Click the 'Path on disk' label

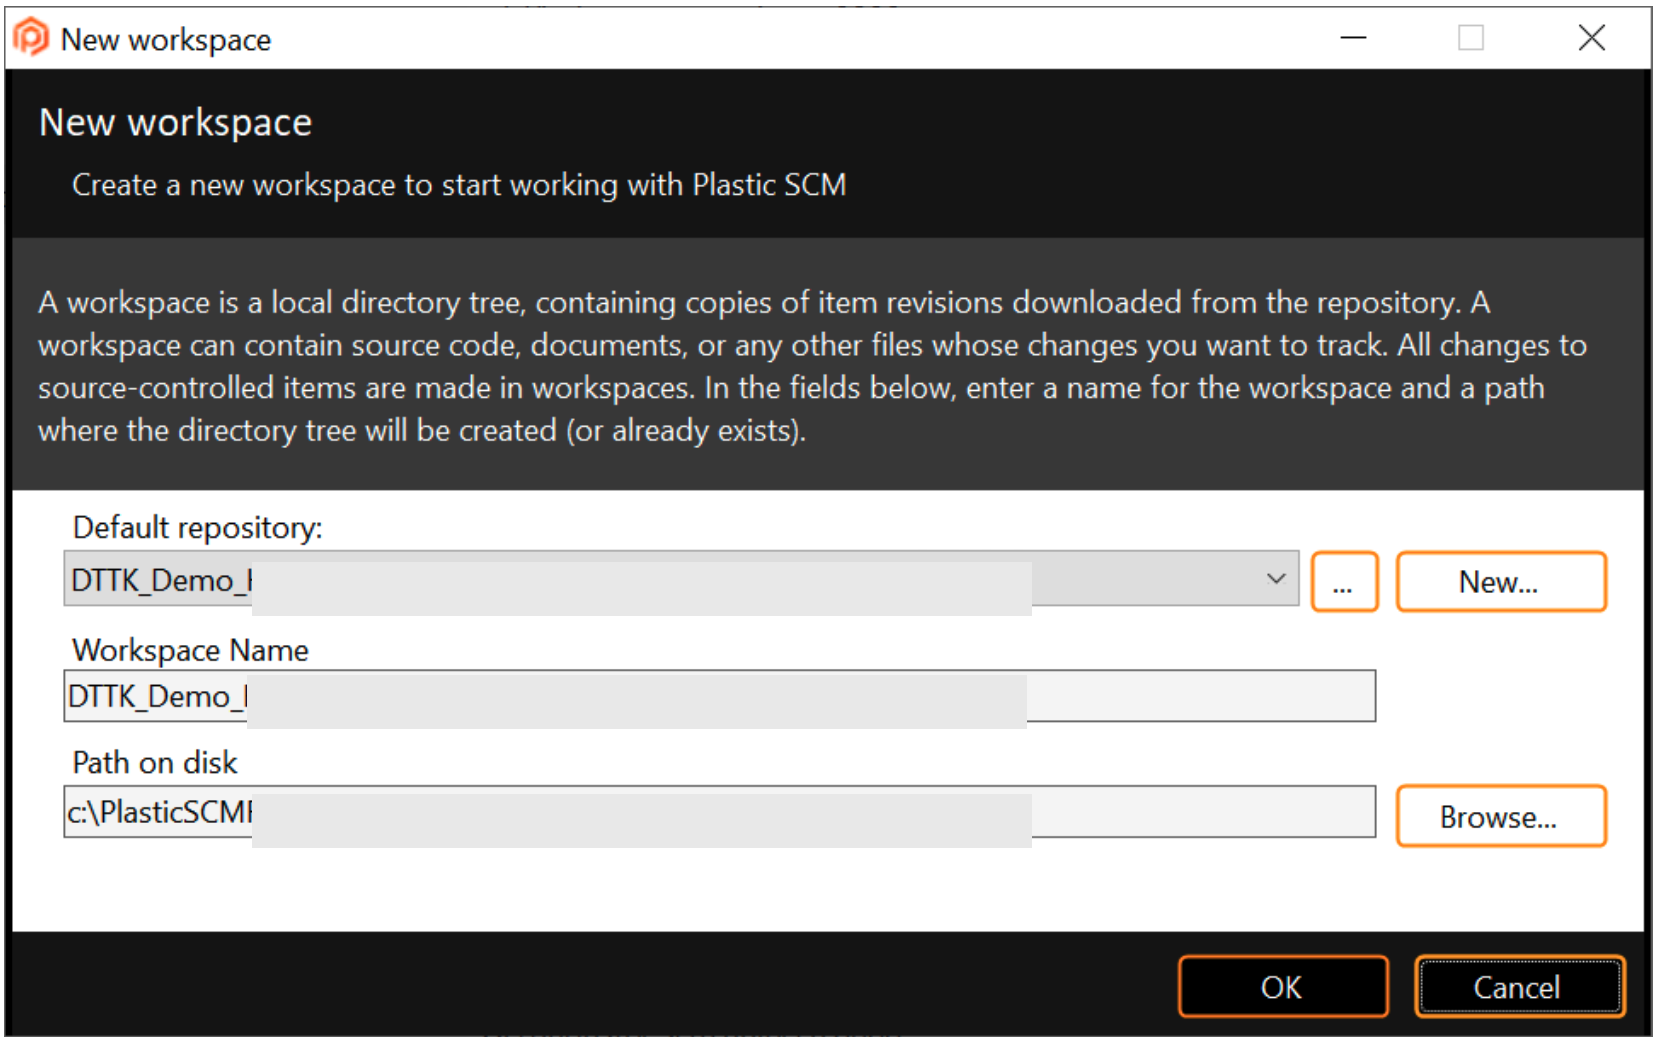(154, 763)
